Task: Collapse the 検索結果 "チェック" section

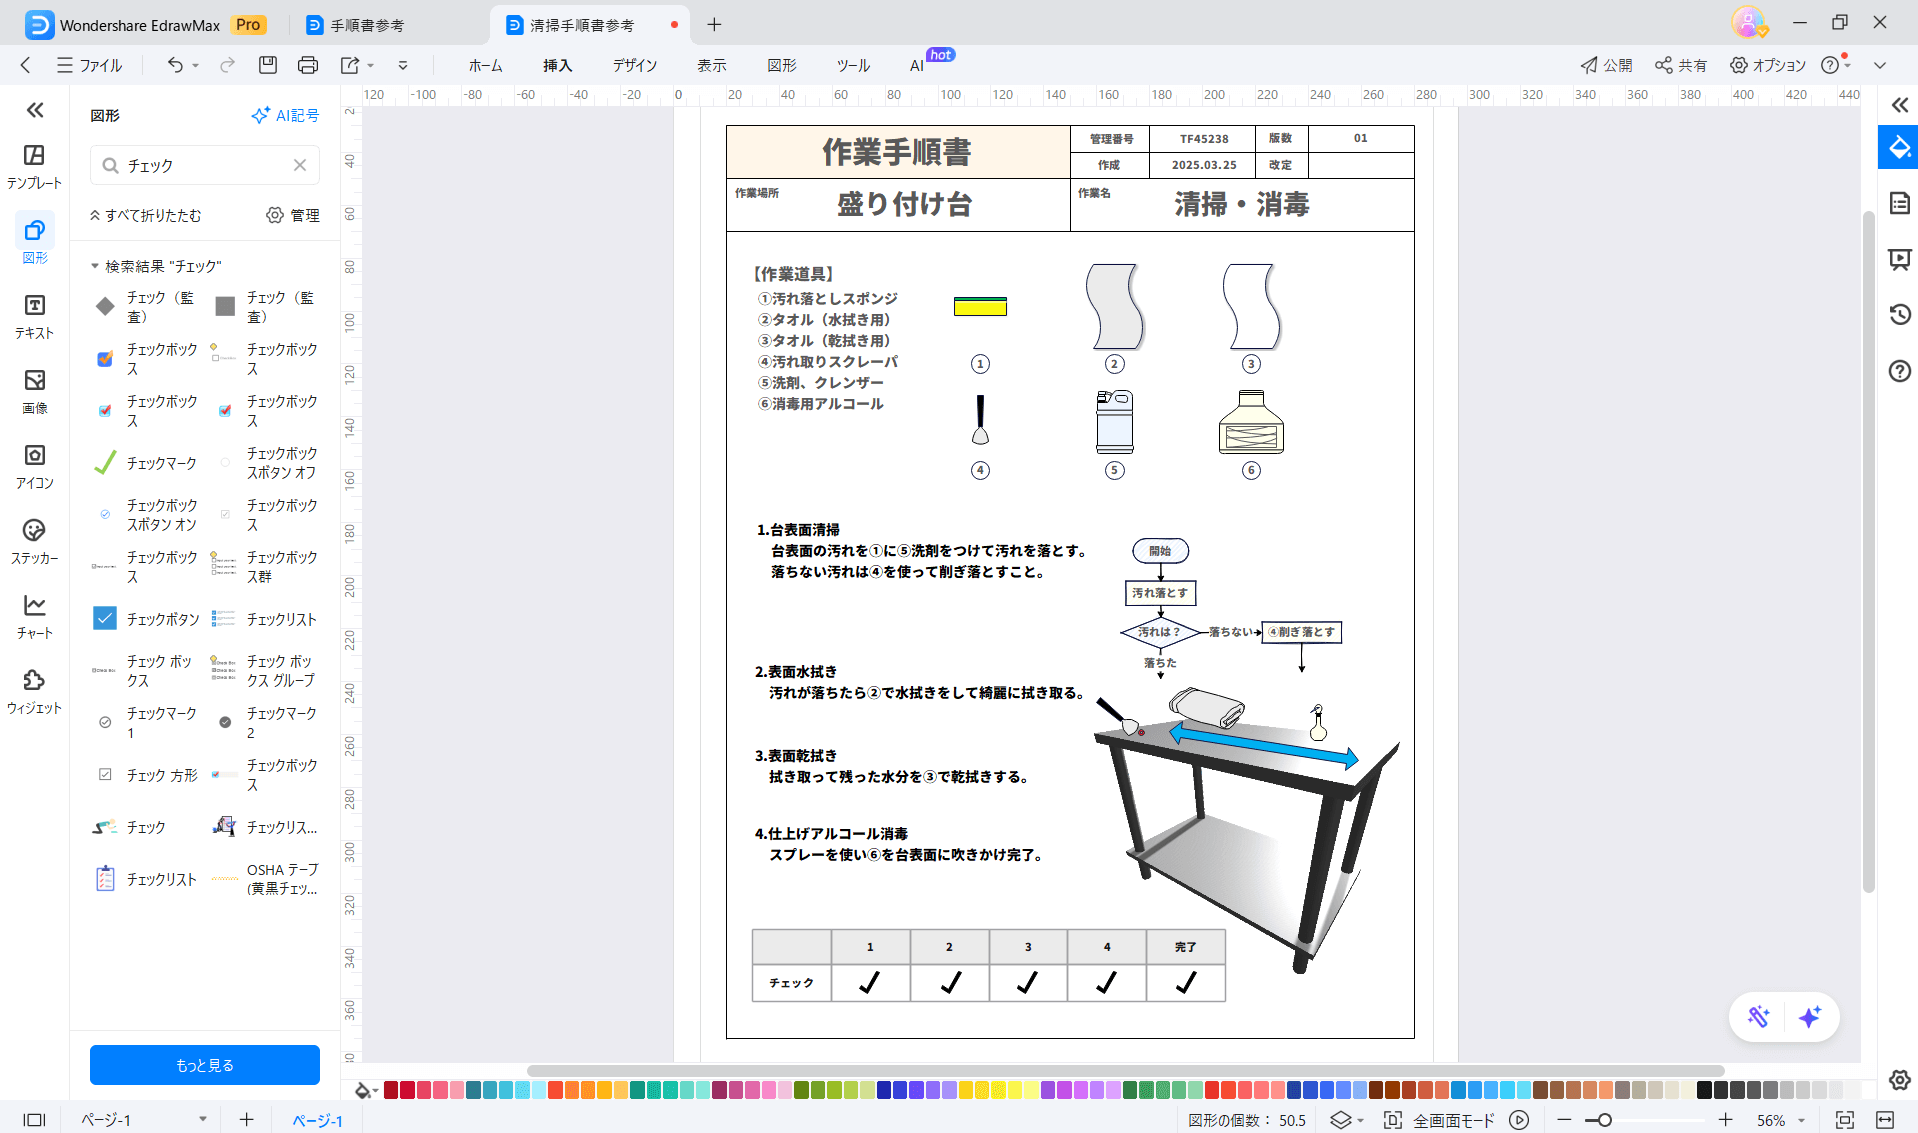Action: (x=95, y=266)
